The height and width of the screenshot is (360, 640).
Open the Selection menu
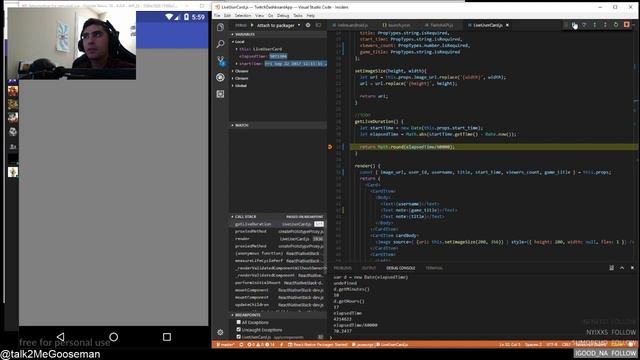coord(243,16)
